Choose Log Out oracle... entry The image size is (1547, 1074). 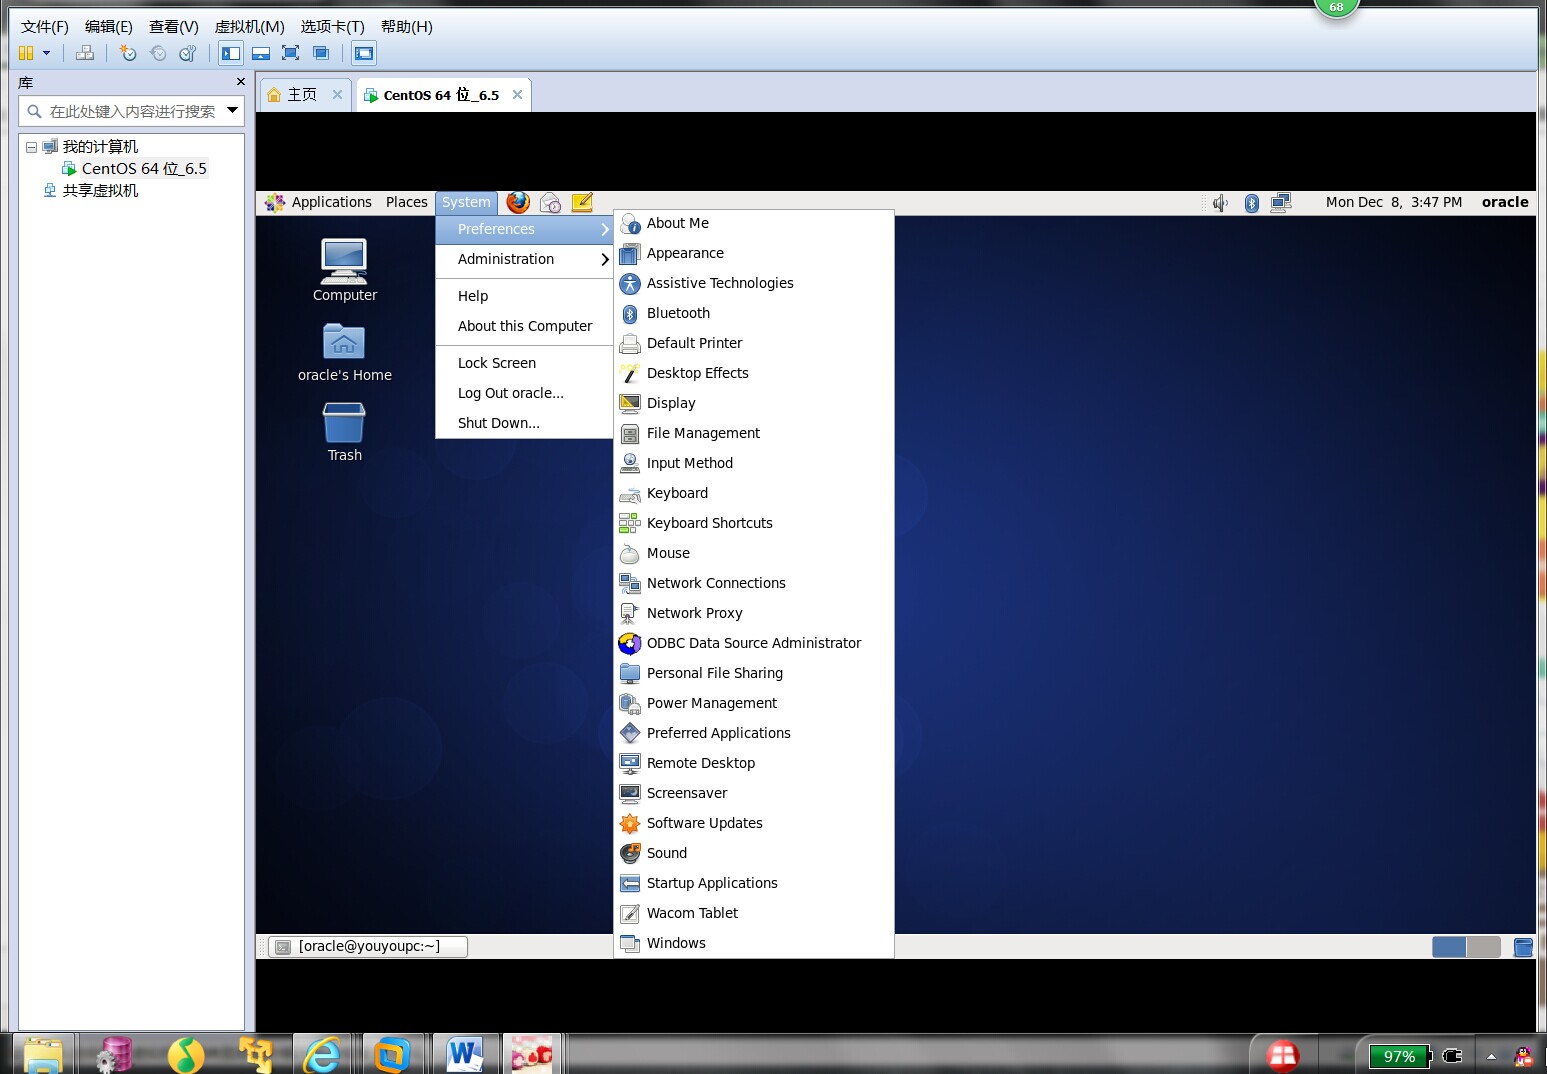tap(524, 393)
